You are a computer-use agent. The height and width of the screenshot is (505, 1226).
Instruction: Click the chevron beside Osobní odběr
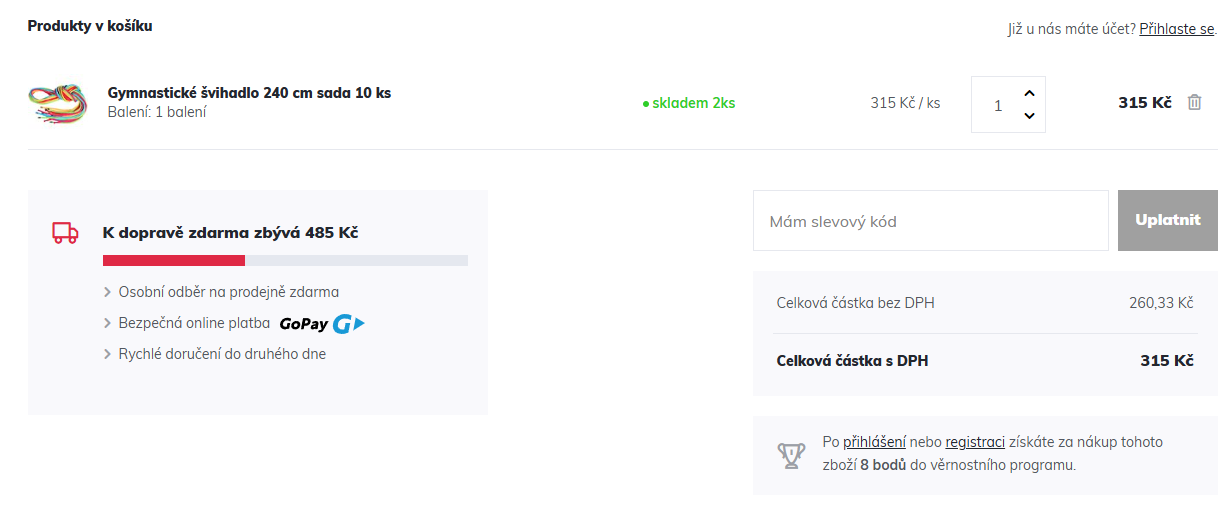click(x=108, y=293)
